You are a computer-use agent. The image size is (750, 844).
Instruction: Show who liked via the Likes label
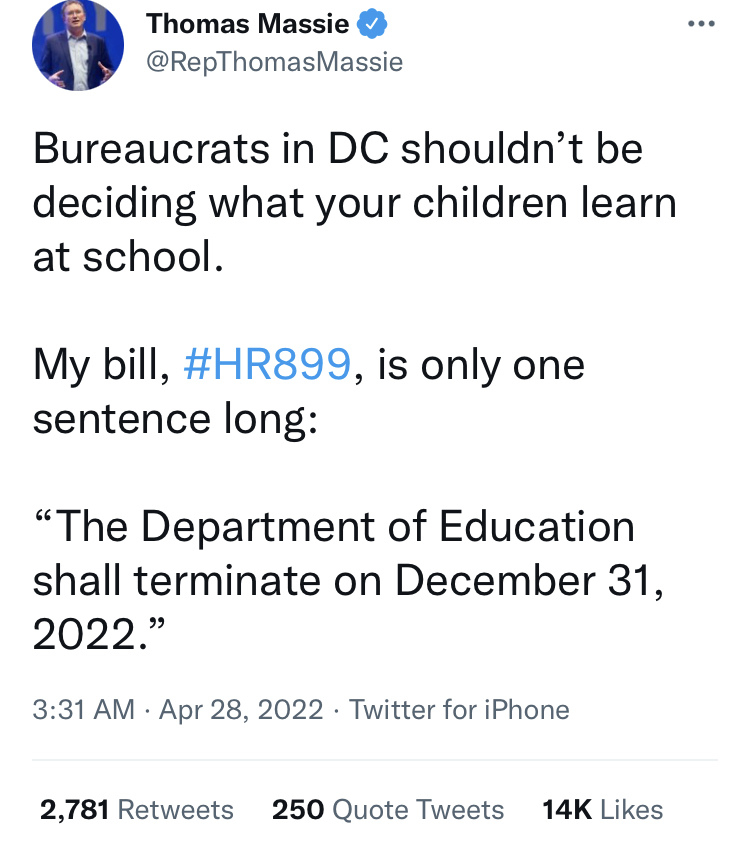(632, 809)
